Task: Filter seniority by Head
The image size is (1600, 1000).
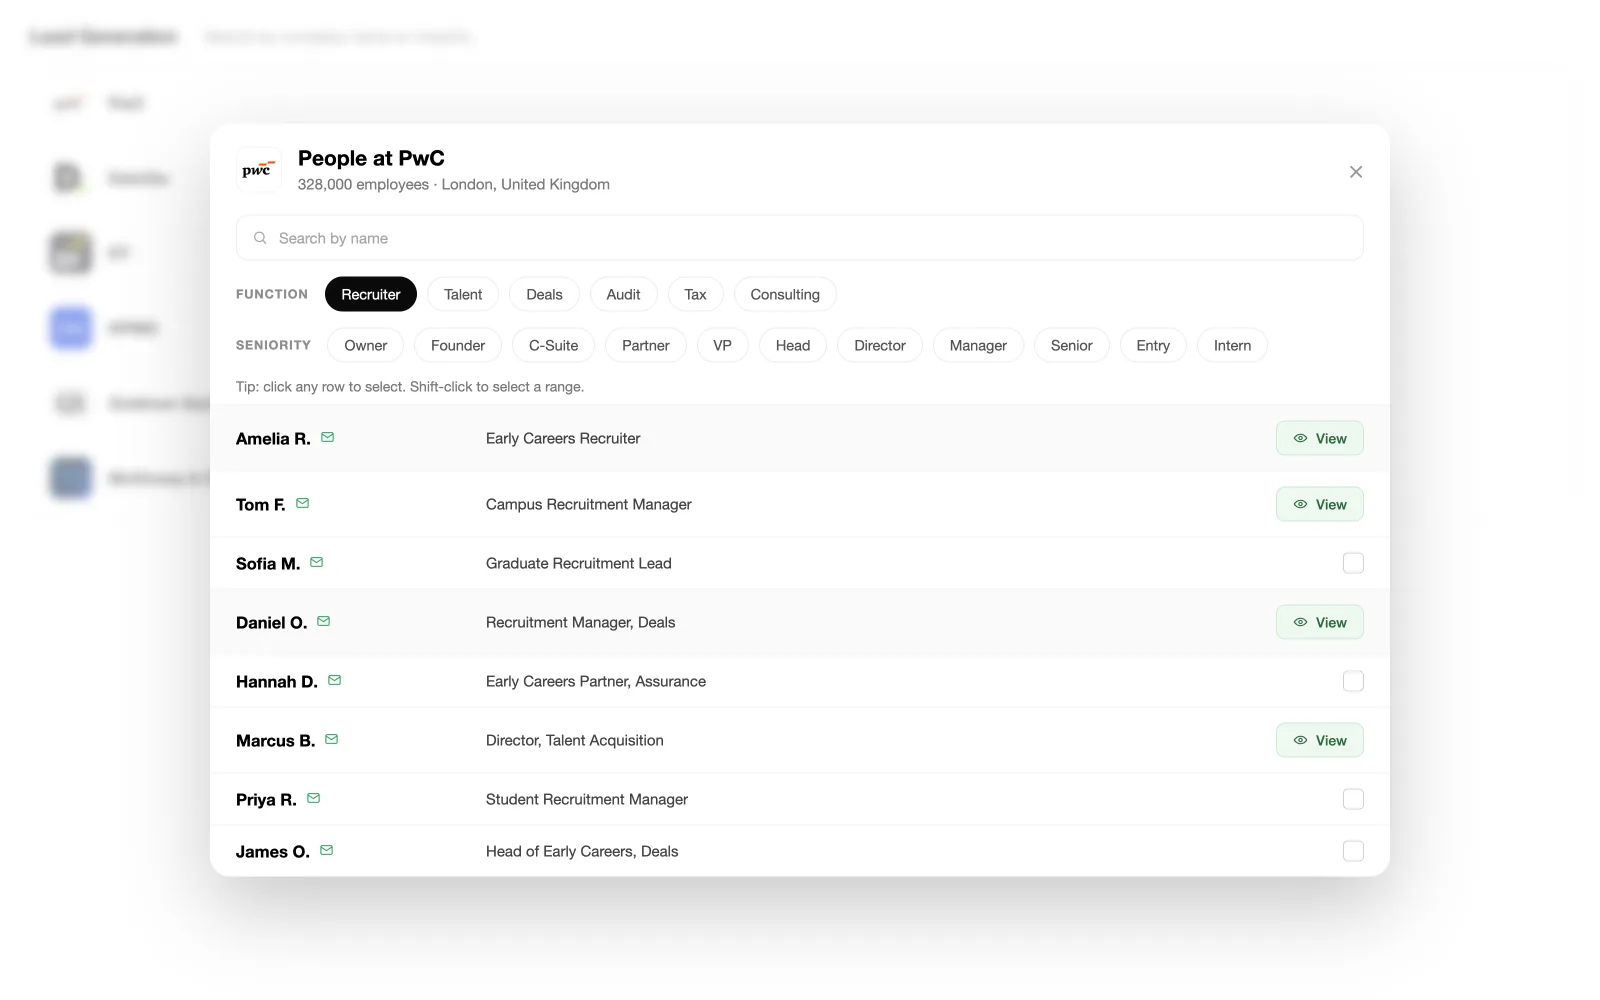Action: click(793, 345)
